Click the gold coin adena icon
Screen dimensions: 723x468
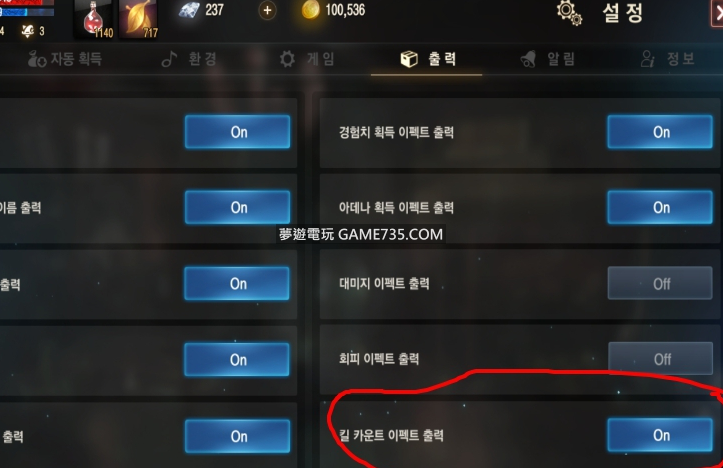pos(310,10)
